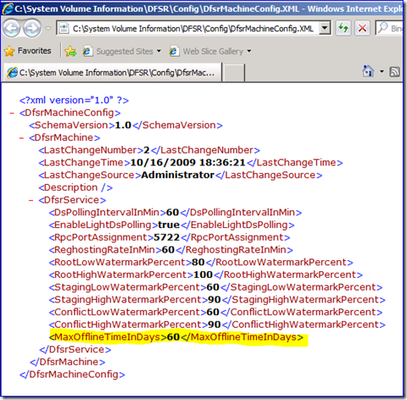Viewport: 407px width, 400px height.
Task: Collapse the DfsrMachineConfig XML node
Action: (12, 113)
